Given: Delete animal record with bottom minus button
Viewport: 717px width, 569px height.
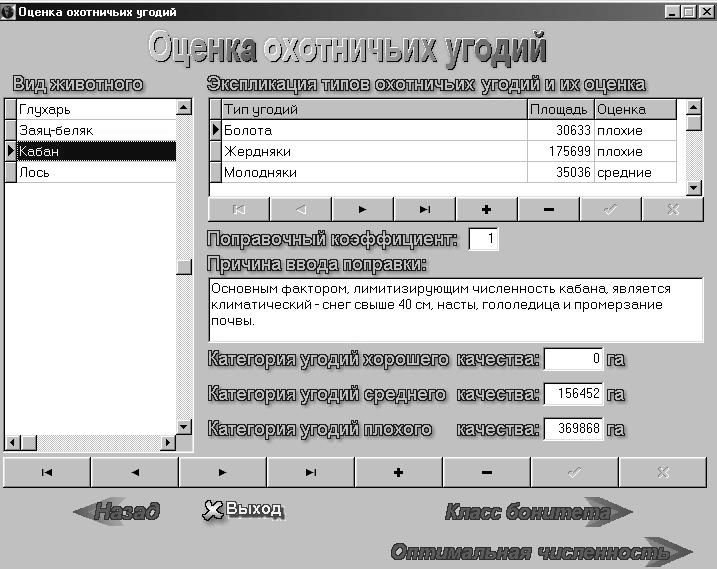Looking at the screenshot, I should [x=487, y=472].
